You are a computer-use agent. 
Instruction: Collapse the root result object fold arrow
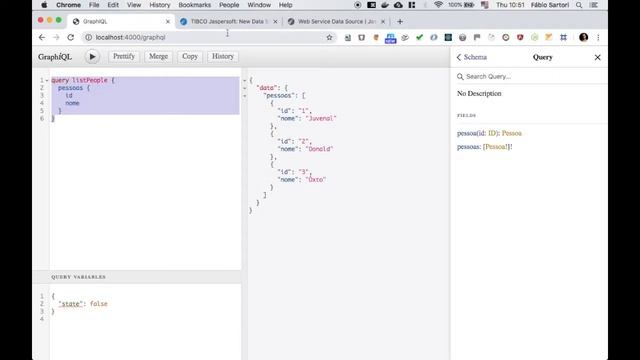(x=244, y=80)
